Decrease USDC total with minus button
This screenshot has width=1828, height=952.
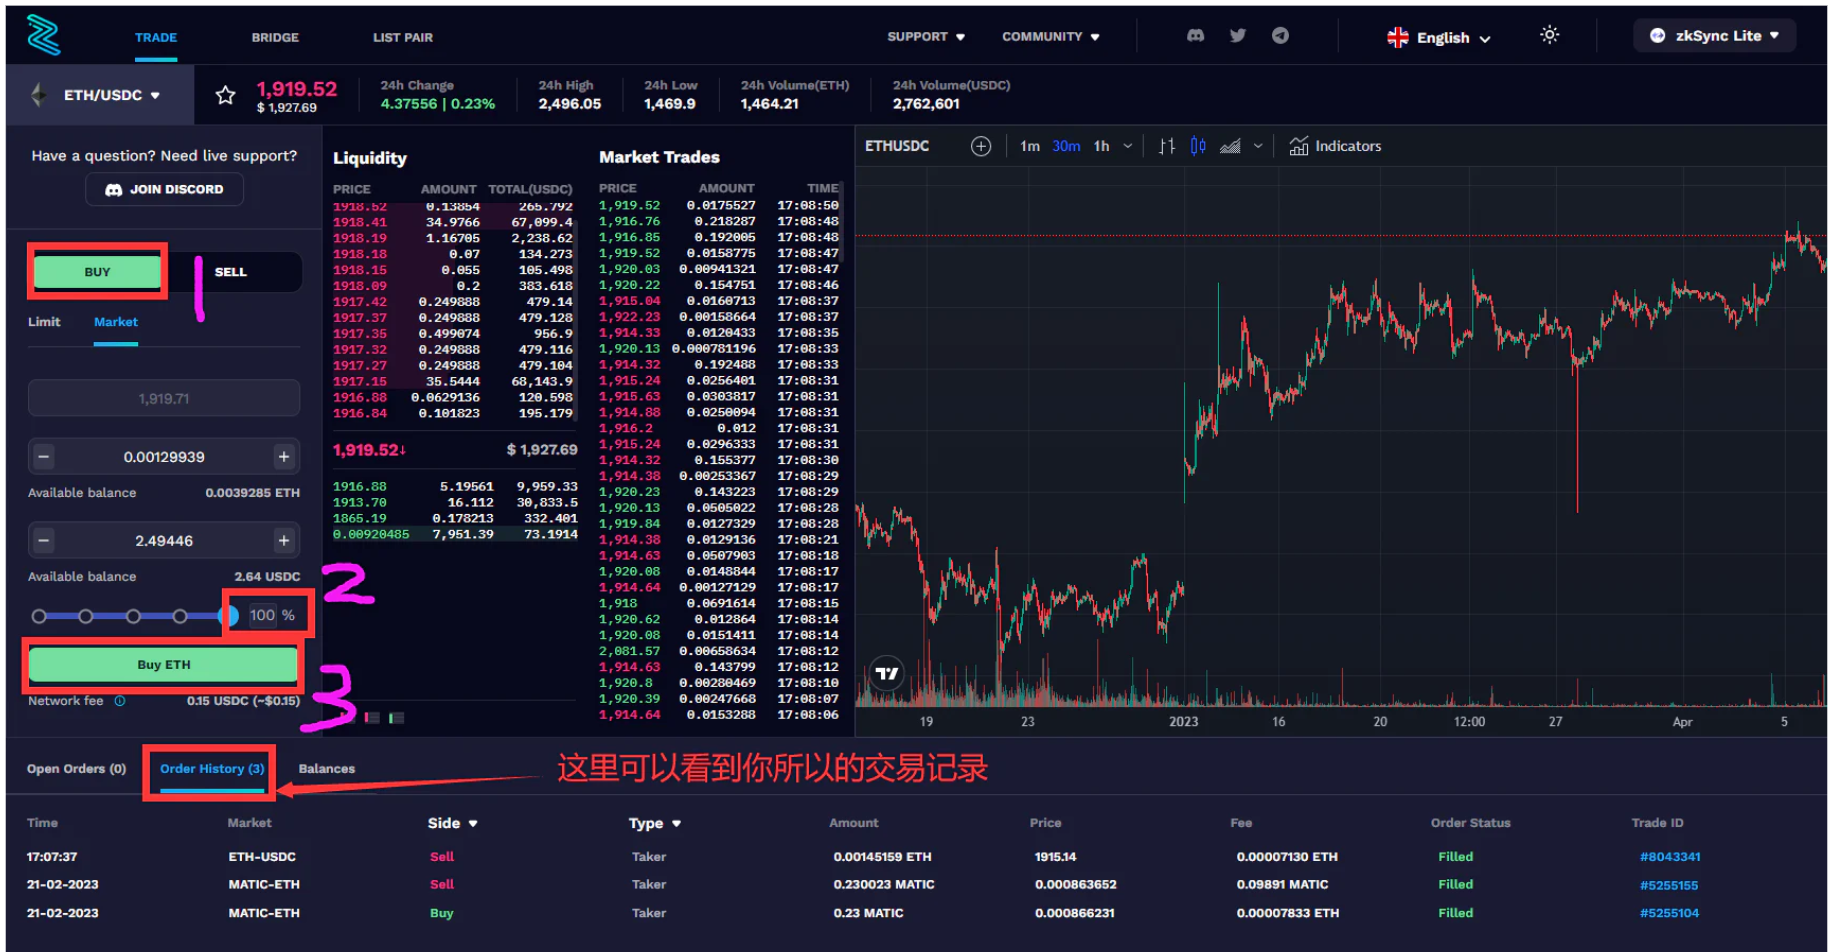pos(43,541)
